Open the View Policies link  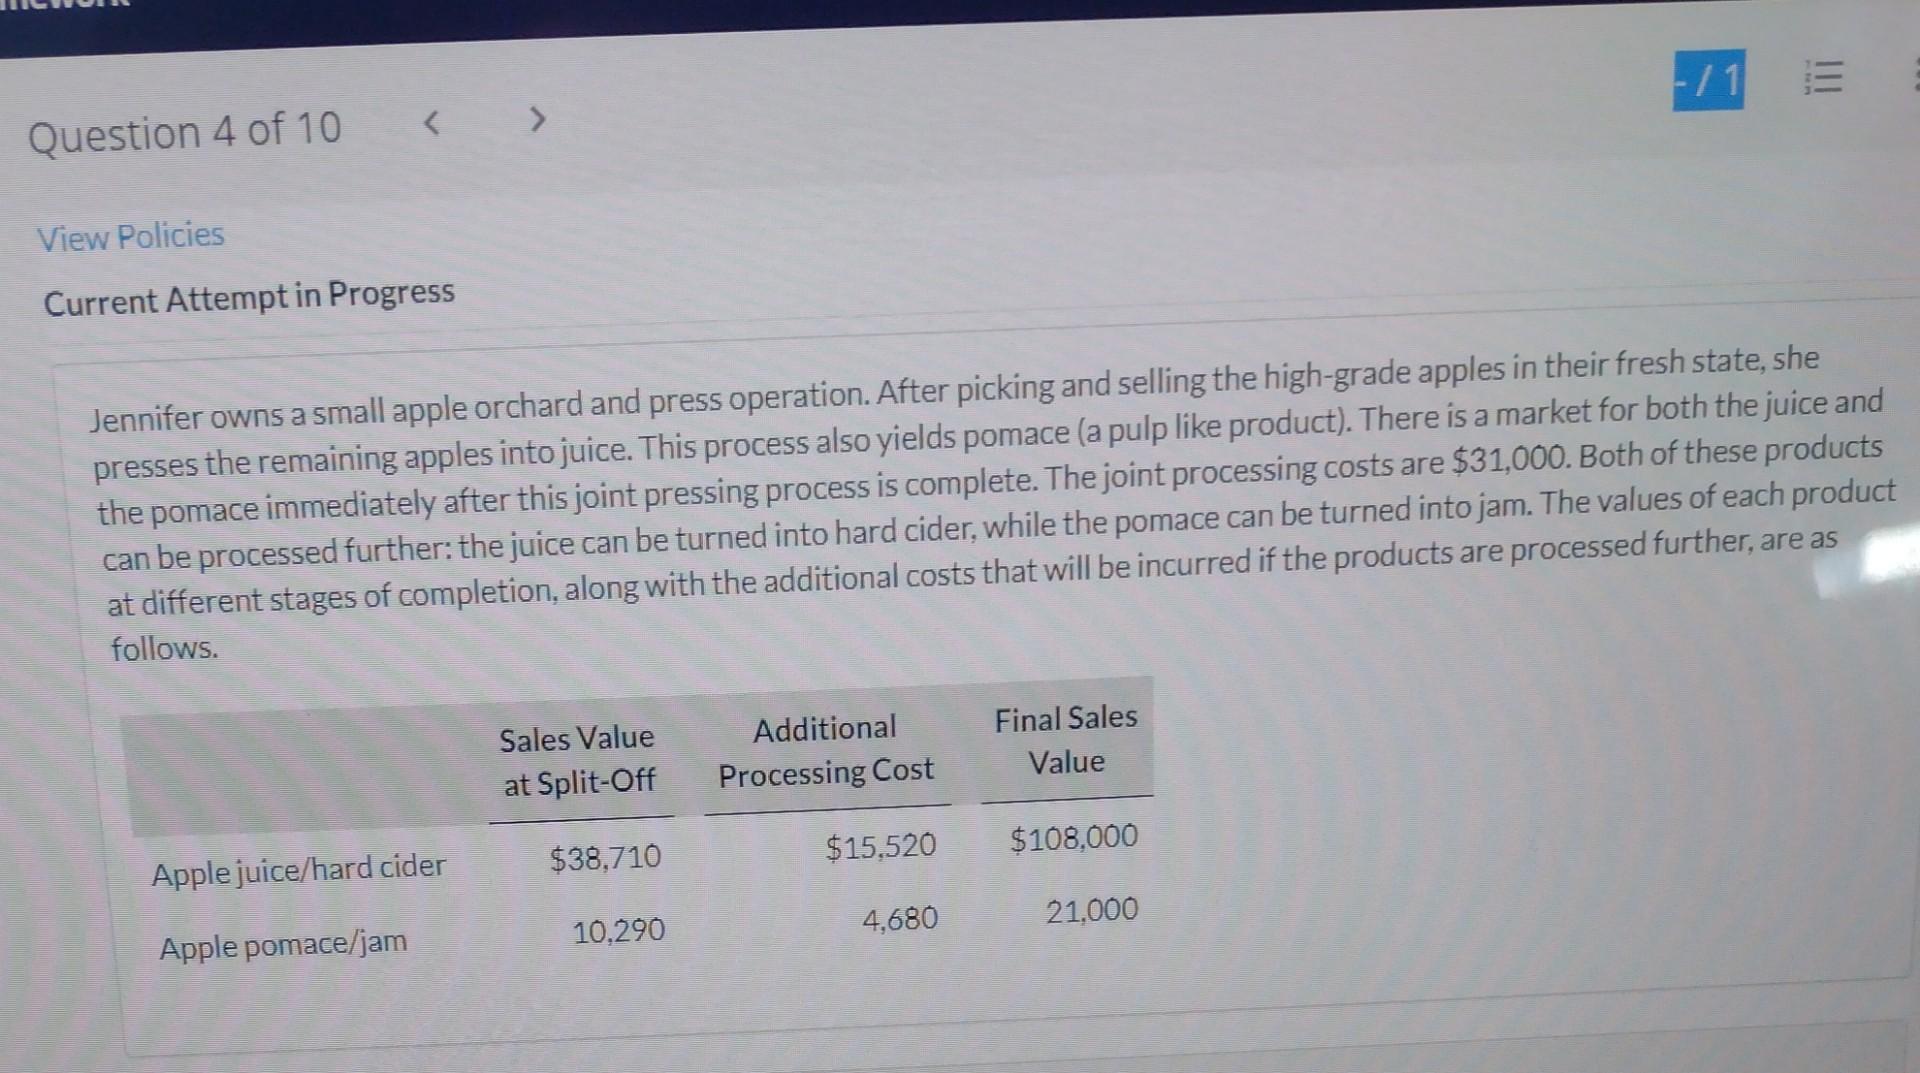pyautogui.click(x=131, y=237)
